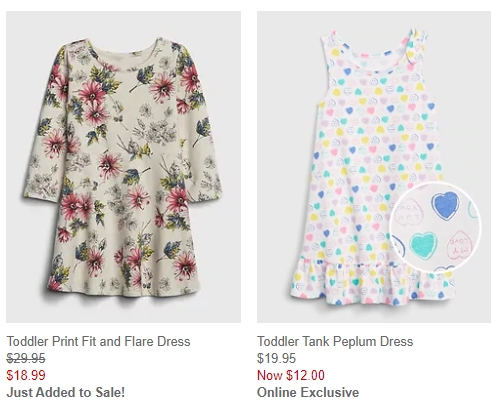The height and width of the screenshot is (409, 501).
Task: Open the floral Fit and Flare Dress image
Action: [x=123, y=167]
